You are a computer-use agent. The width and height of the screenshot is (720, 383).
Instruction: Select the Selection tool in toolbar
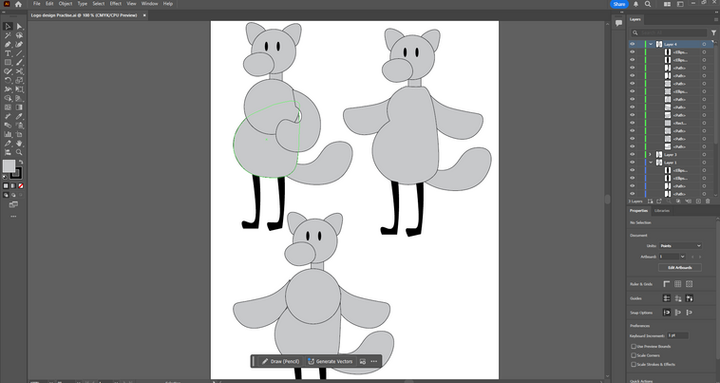coord(8,27)
